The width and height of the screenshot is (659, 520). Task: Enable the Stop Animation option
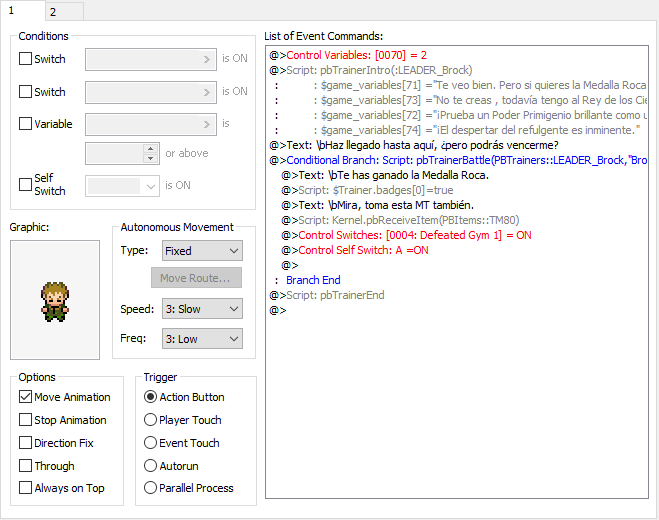[26, 420]
